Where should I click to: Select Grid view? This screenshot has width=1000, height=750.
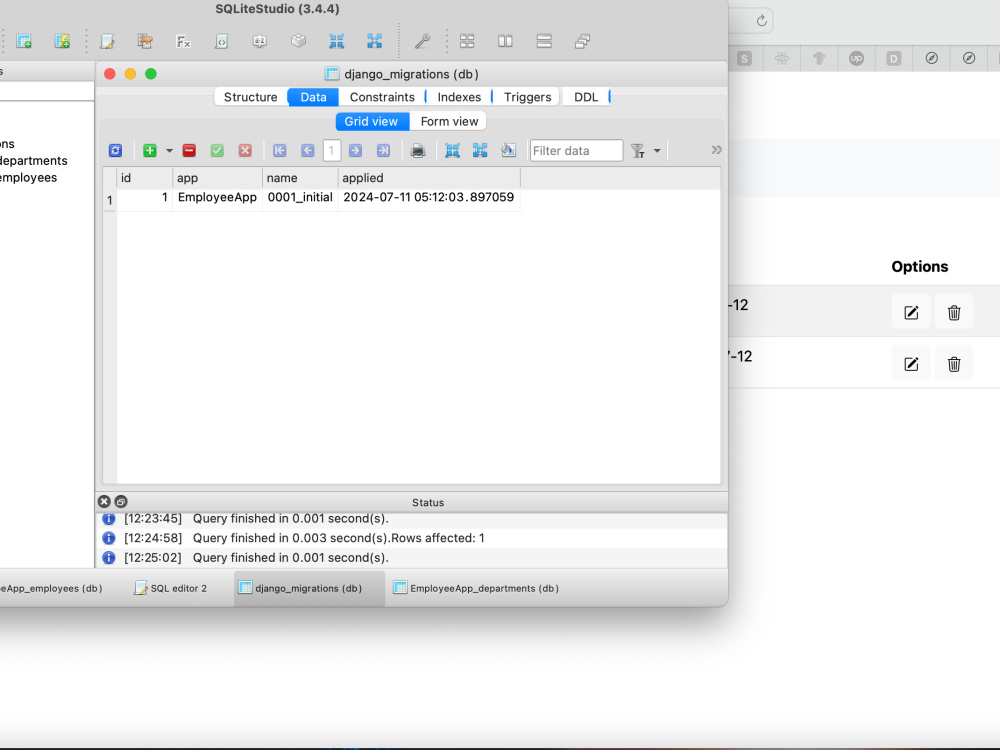coord(371,121)
